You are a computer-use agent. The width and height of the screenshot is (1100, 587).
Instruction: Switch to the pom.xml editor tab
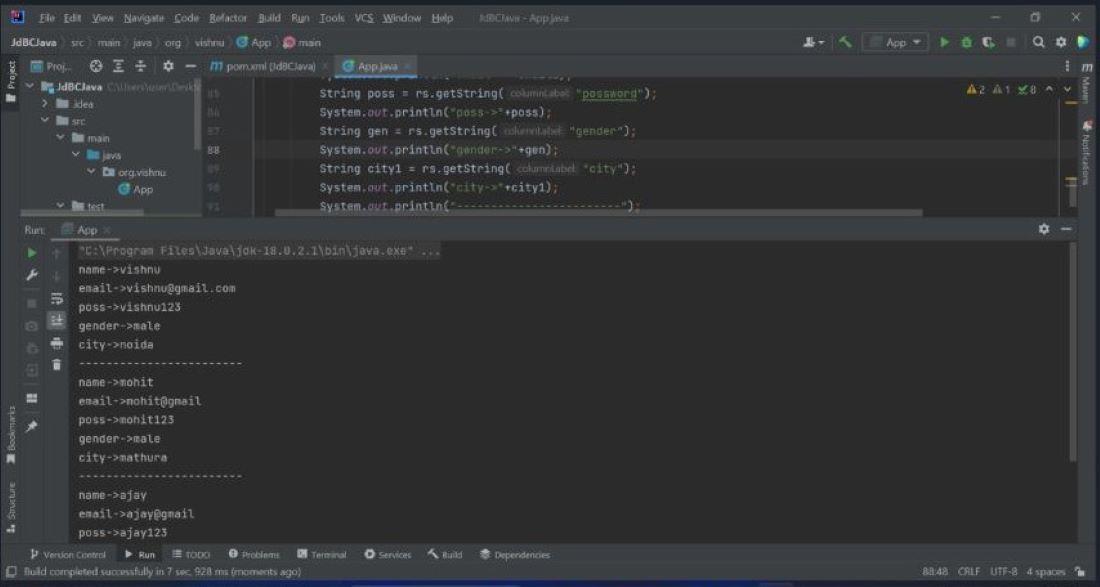tap(269, 66)
